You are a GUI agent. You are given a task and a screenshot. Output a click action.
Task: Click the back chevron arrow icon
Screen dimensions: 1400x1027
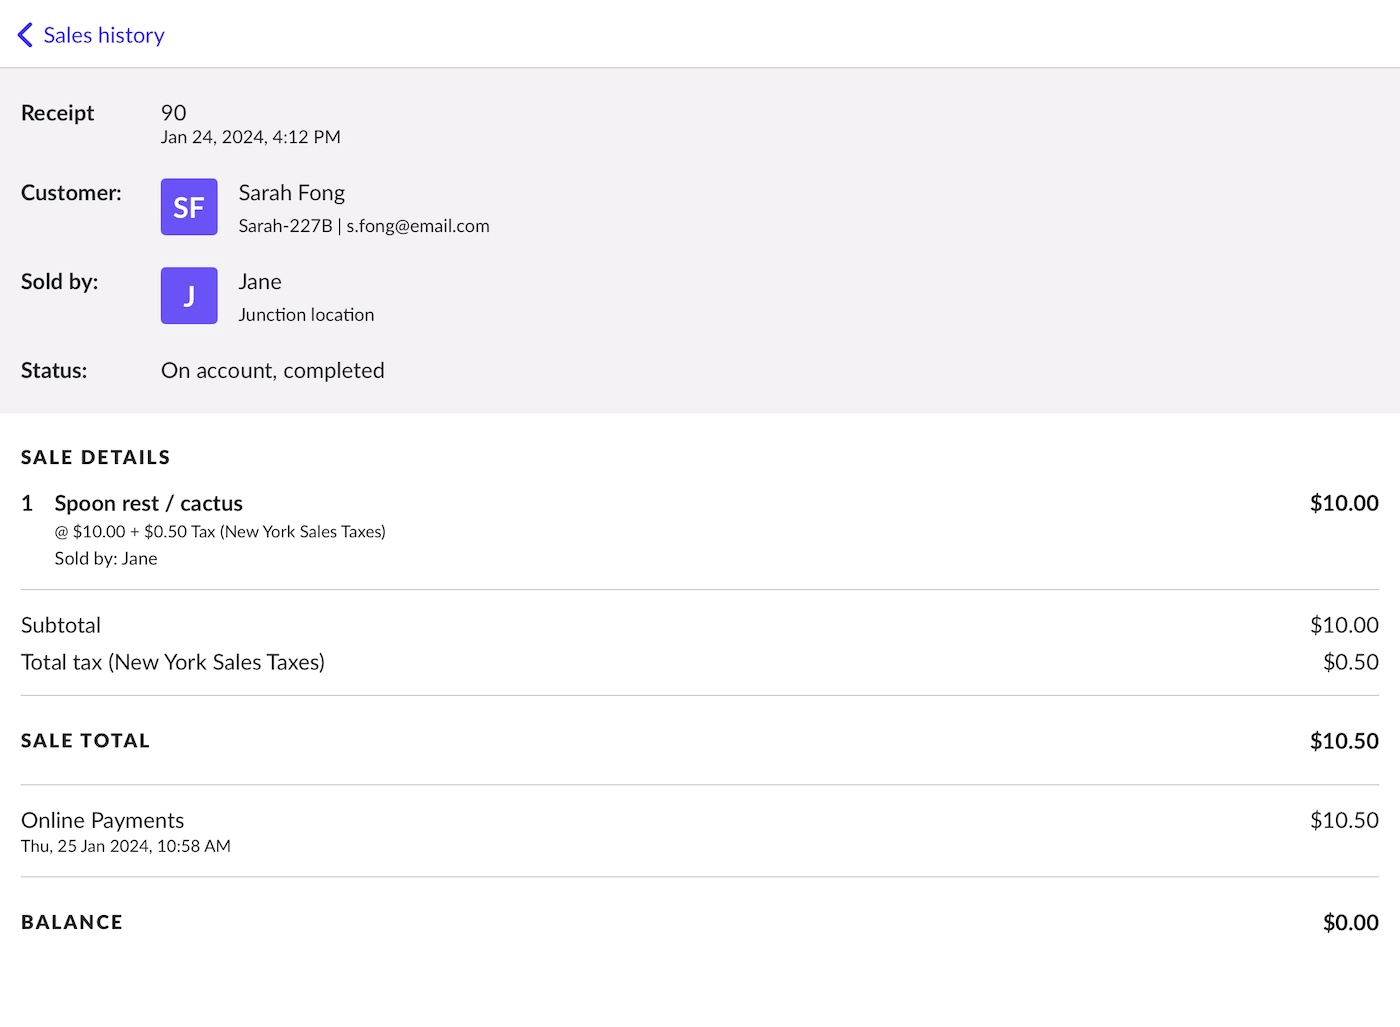(x=26, y=35)
